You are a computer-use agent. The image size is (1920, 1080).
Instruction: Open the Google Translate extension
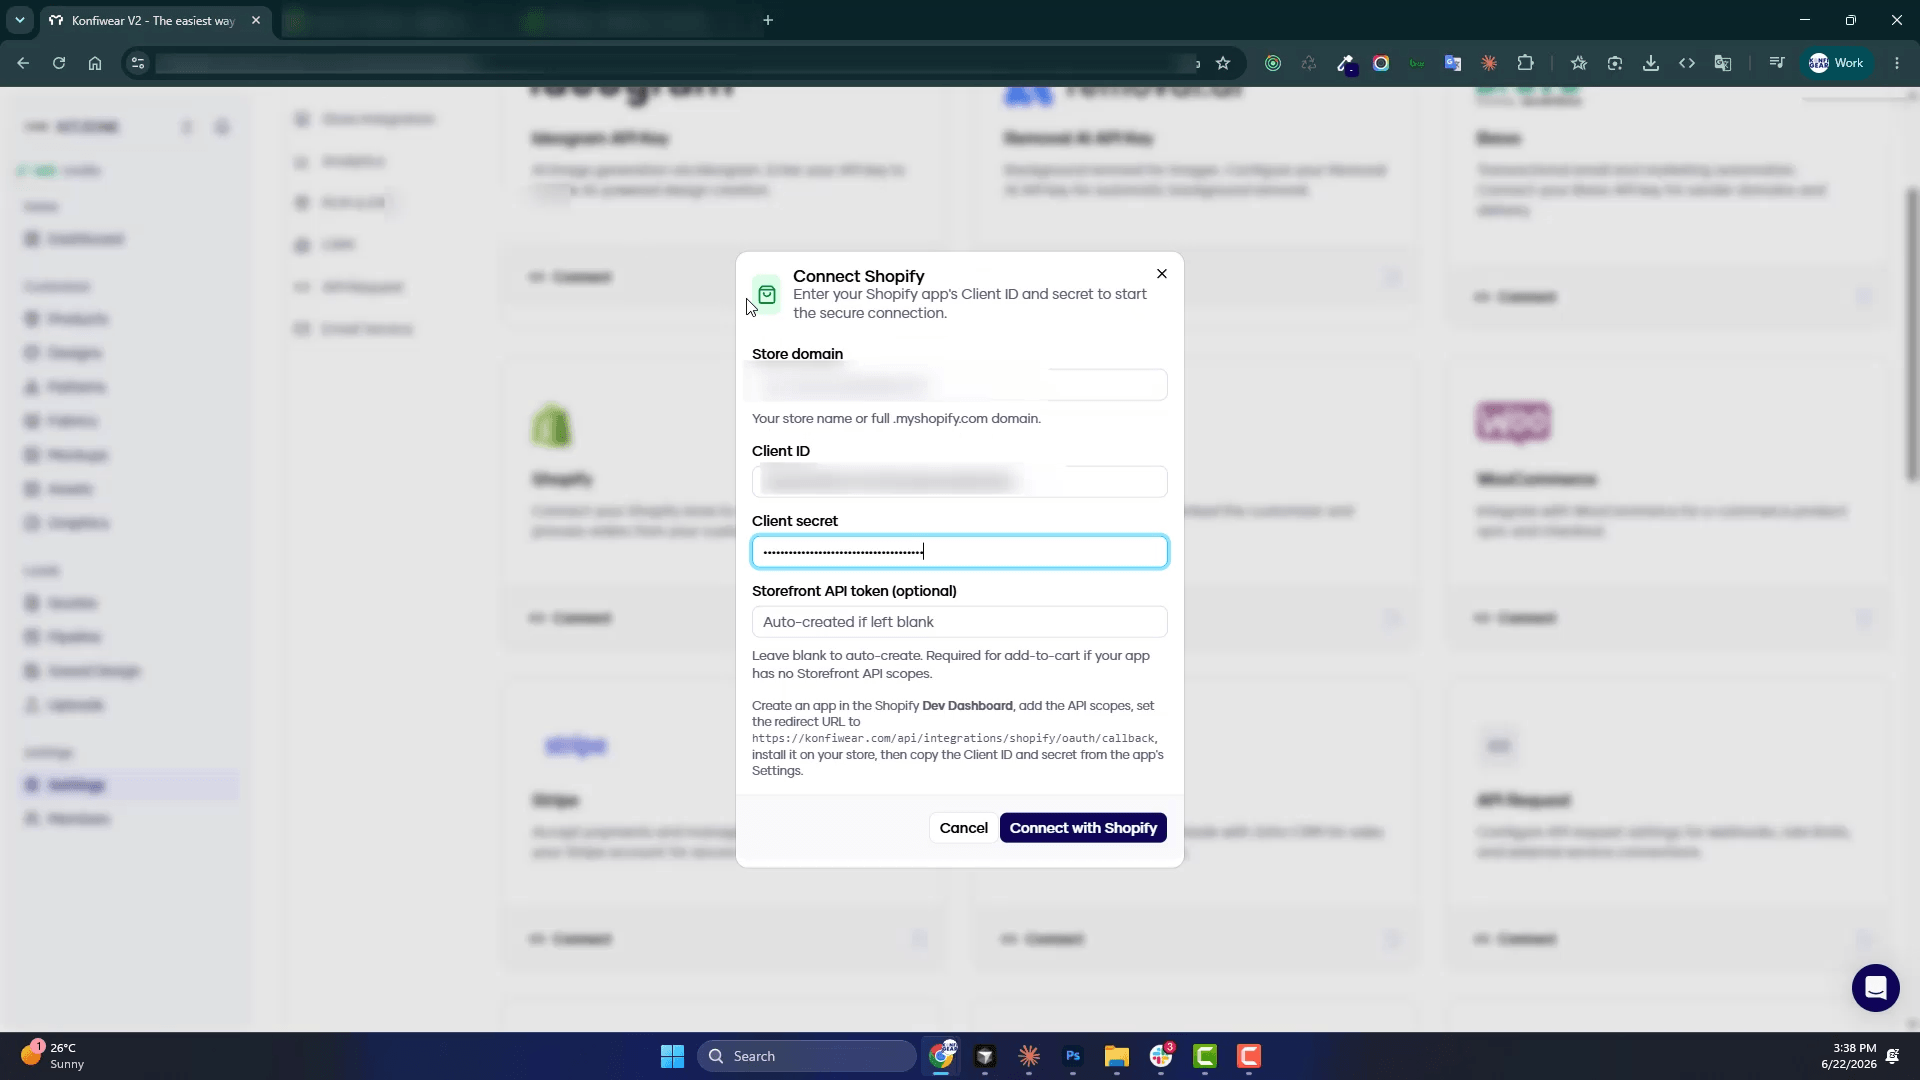(x=1453, y=63)
